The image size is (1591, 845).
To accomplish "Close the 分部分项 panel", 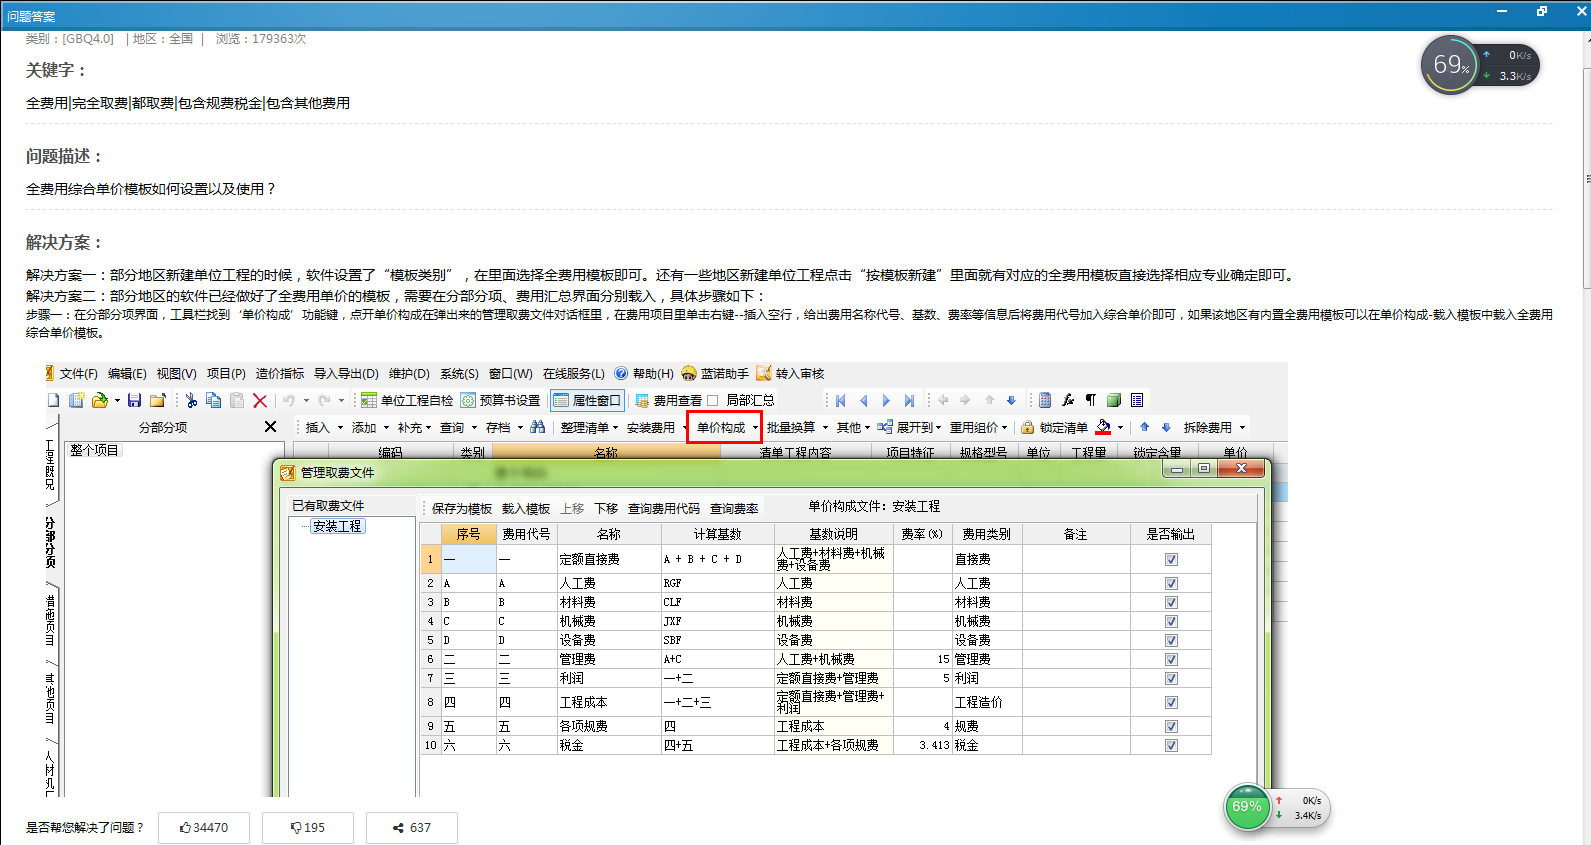I will pos(270,427).
